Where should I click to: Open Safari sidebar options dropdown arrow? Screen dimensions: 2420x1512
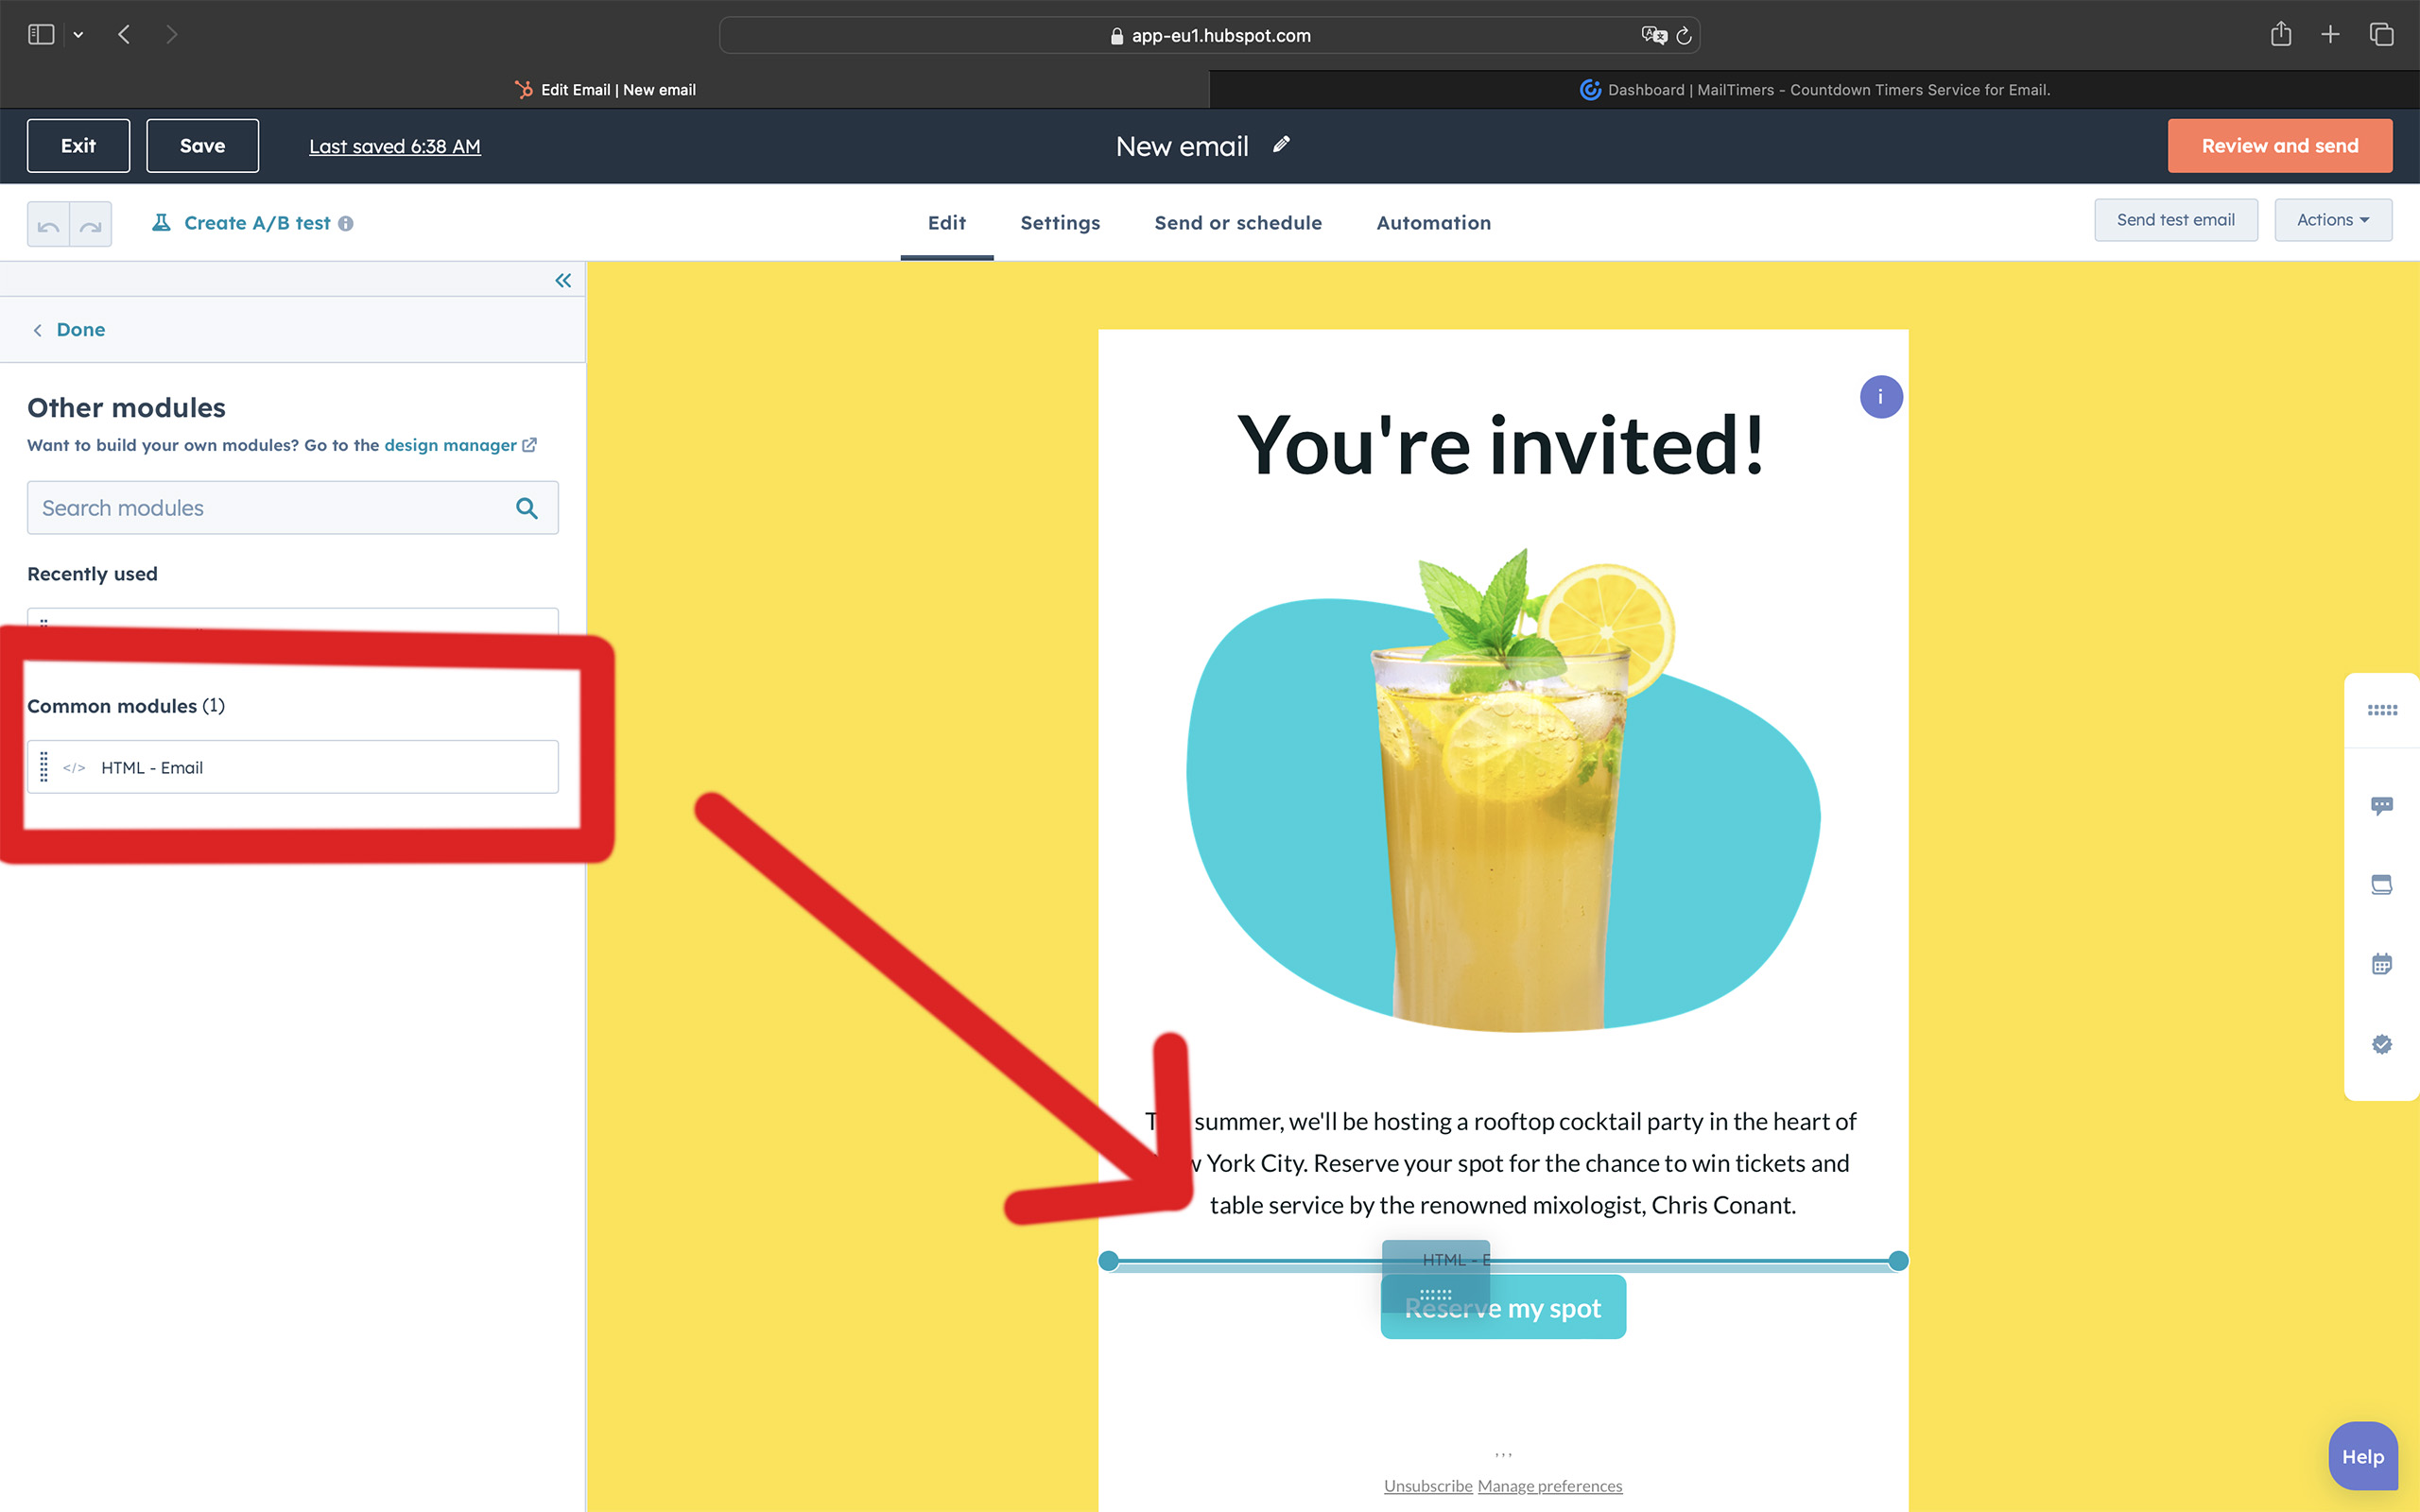(78, 35)
